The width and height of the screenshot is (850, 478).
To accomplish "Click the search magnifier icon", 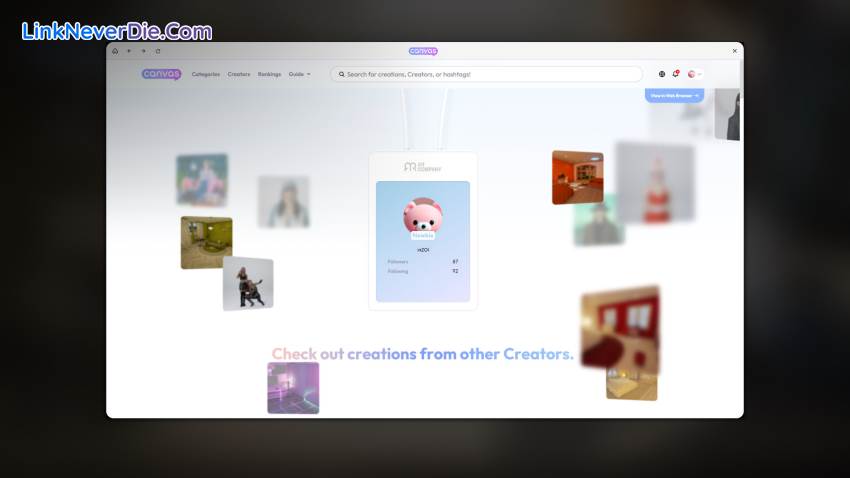I will pos(341,74).
